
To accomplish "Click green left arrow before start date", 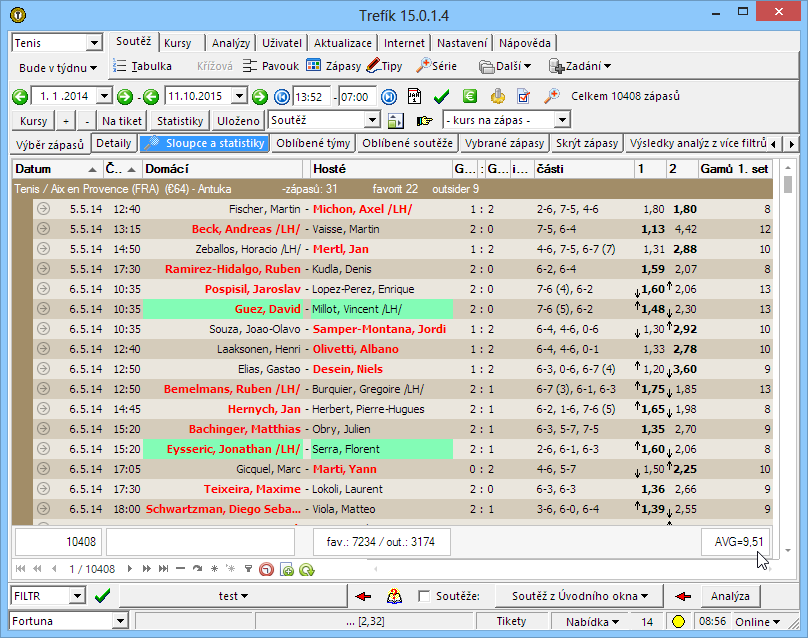I will 20,97.
